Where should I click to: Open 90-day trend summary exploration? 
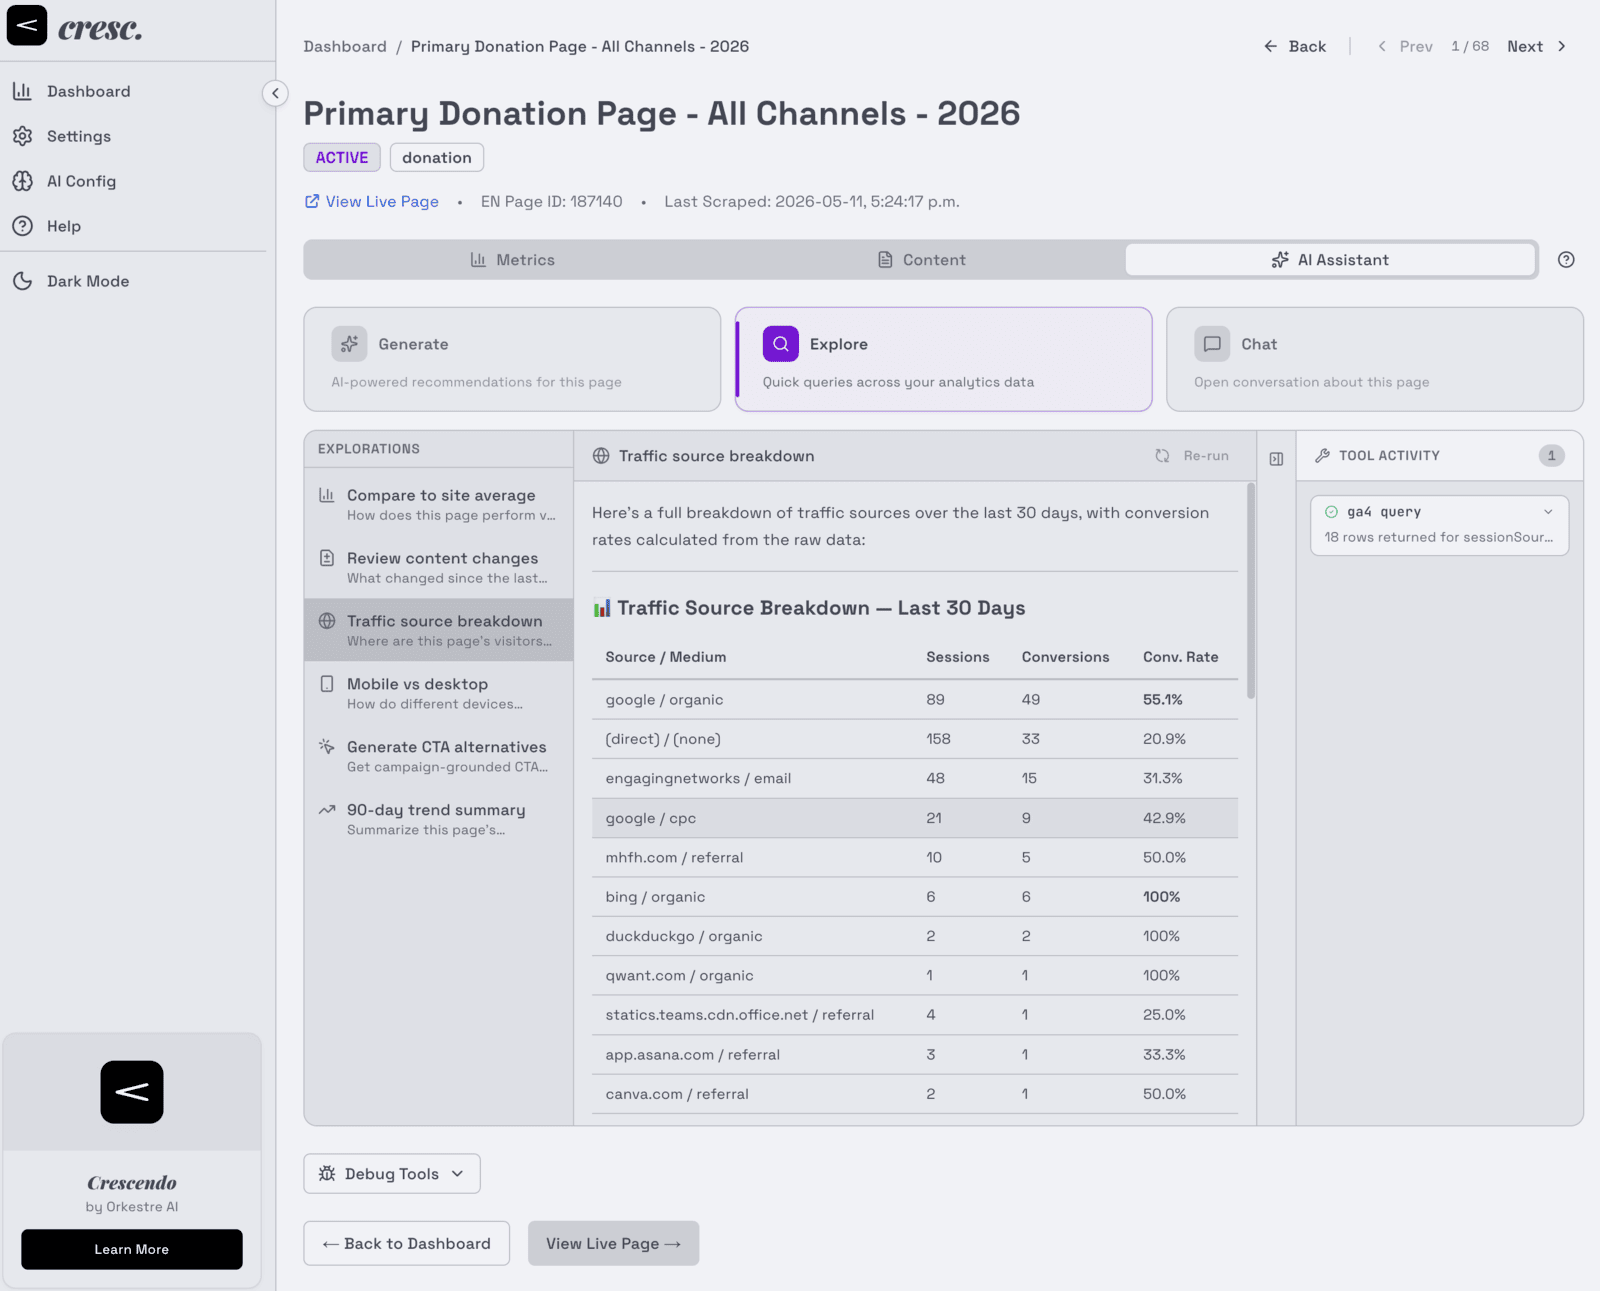click(x=439, y=819)
